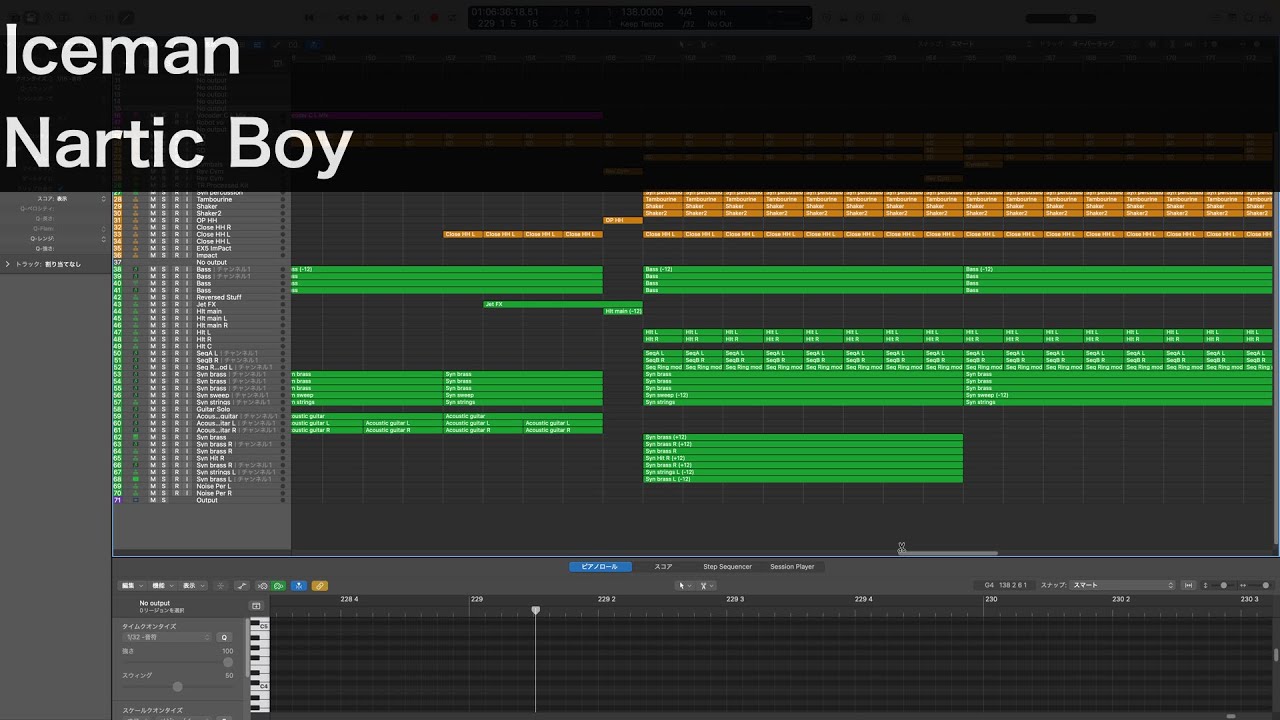
Task: Switch to the Step Sequencer tab
Action: (727, 567)
